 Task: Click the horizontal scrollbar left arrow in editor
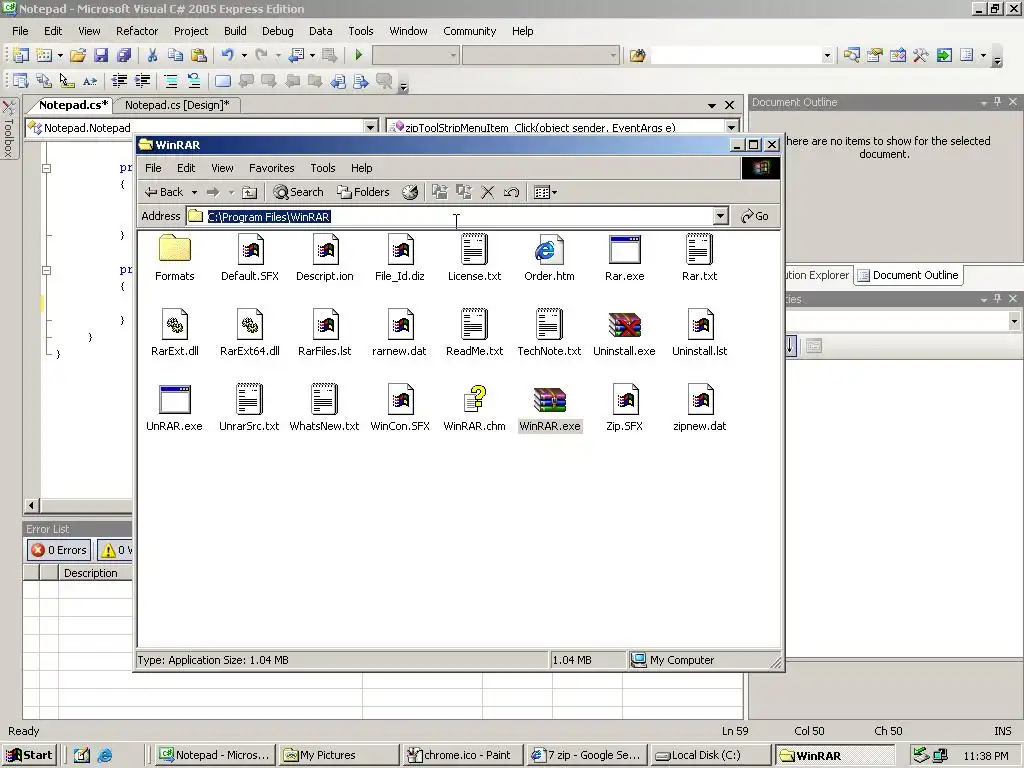pyautogui.click(x=31, y=505)
